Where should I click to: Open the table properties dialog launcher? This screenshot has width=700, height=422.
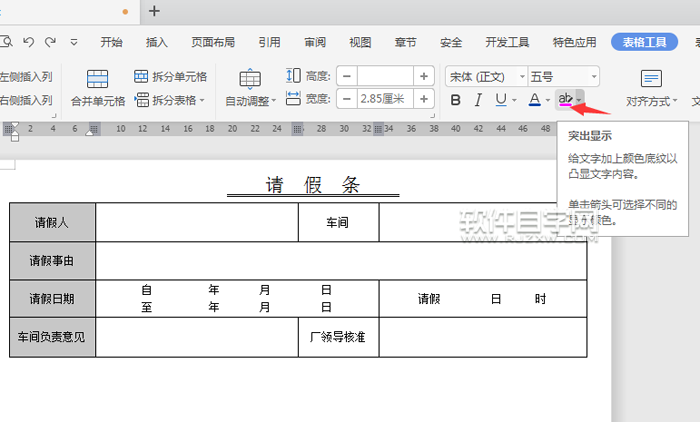pyautogui.click(x=432, y=116)
